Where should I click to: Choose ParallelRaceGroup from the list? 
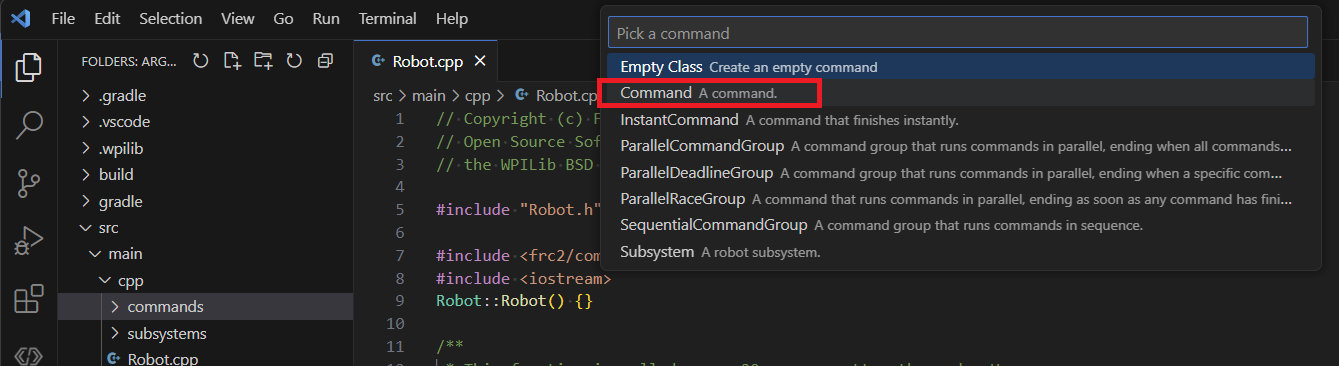point(957,199)
